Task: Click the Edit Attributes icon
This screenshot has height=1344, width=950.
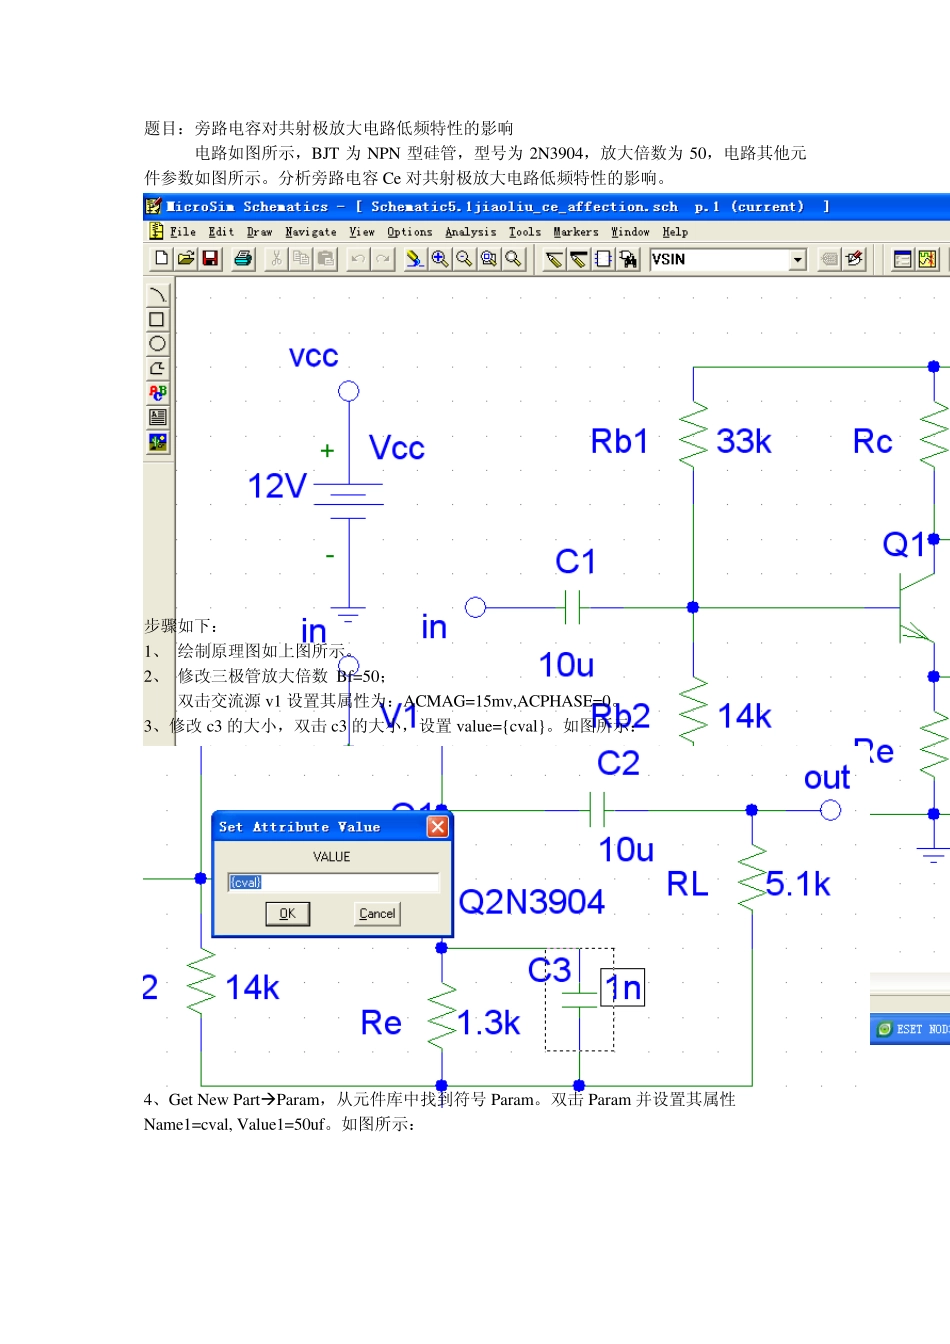Action: (829, 259)
